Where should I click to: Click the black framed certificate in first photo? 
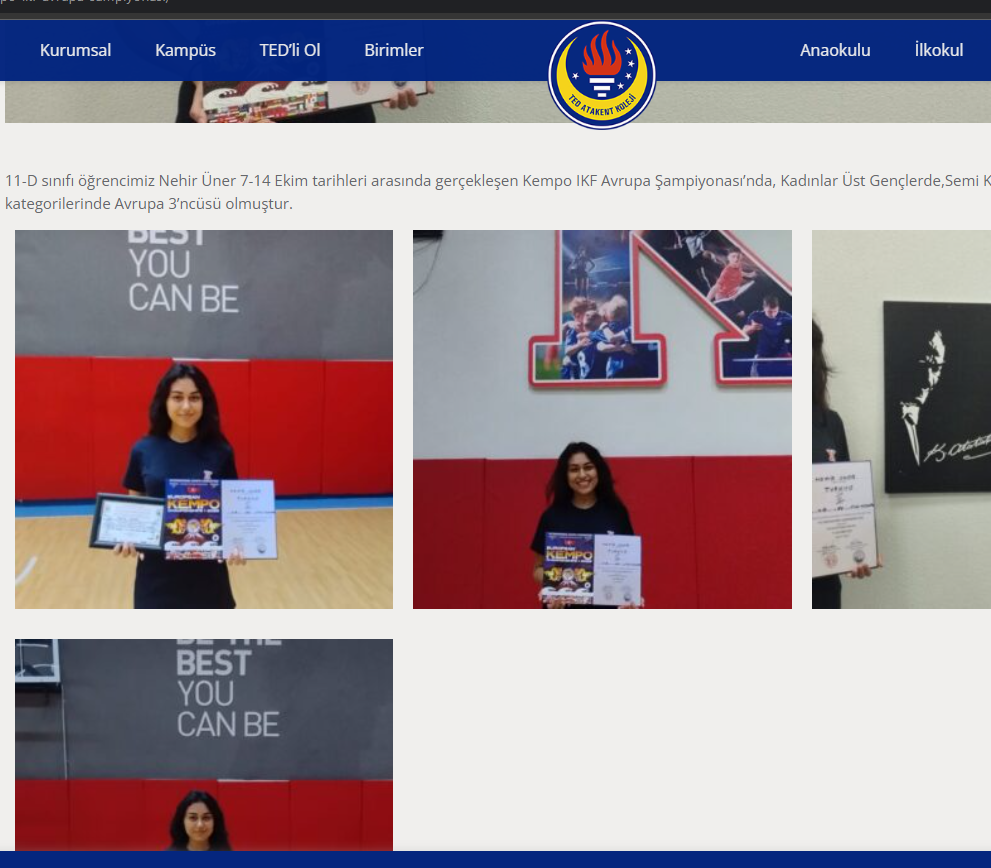click(x=126, y=521)
